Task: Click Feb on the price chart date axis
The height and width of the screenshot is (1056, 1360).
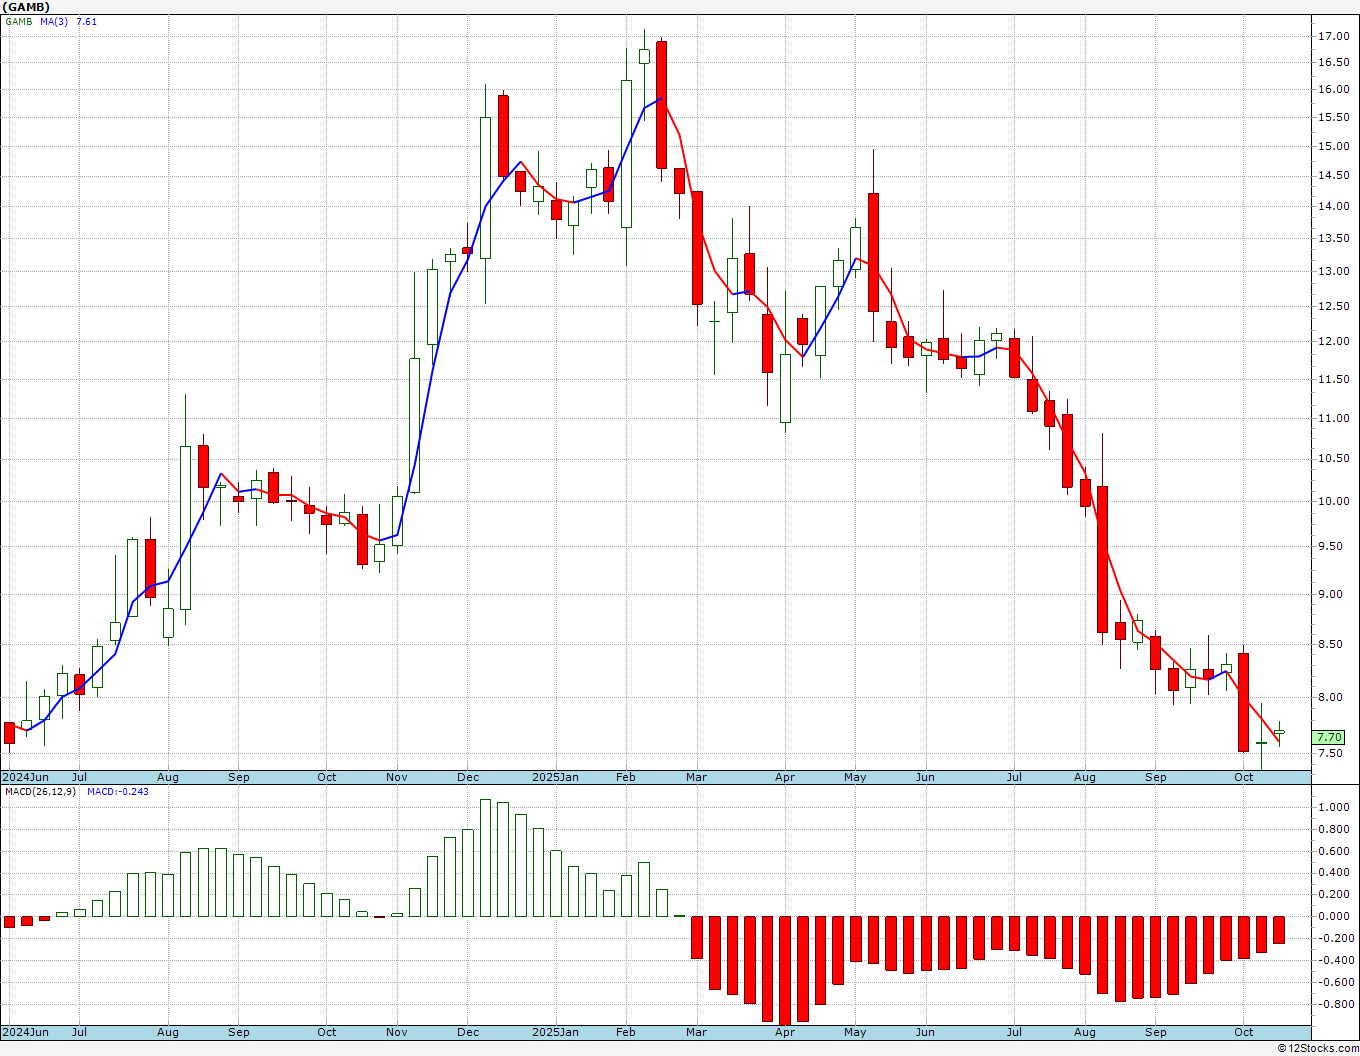Action: [626, 777]
